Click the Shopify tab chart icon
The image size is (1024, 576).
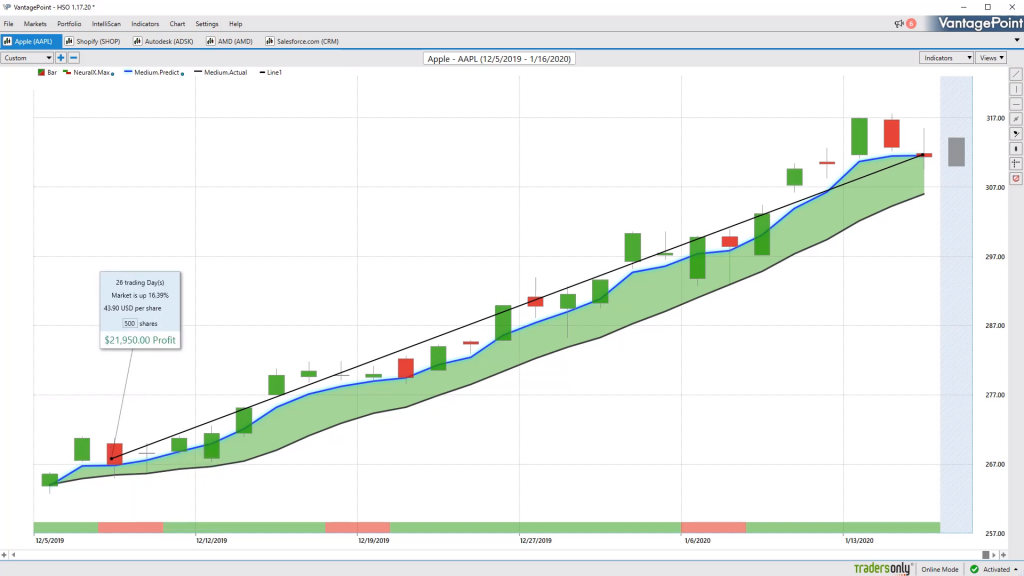pyautogui.click(x=69, y=41)
